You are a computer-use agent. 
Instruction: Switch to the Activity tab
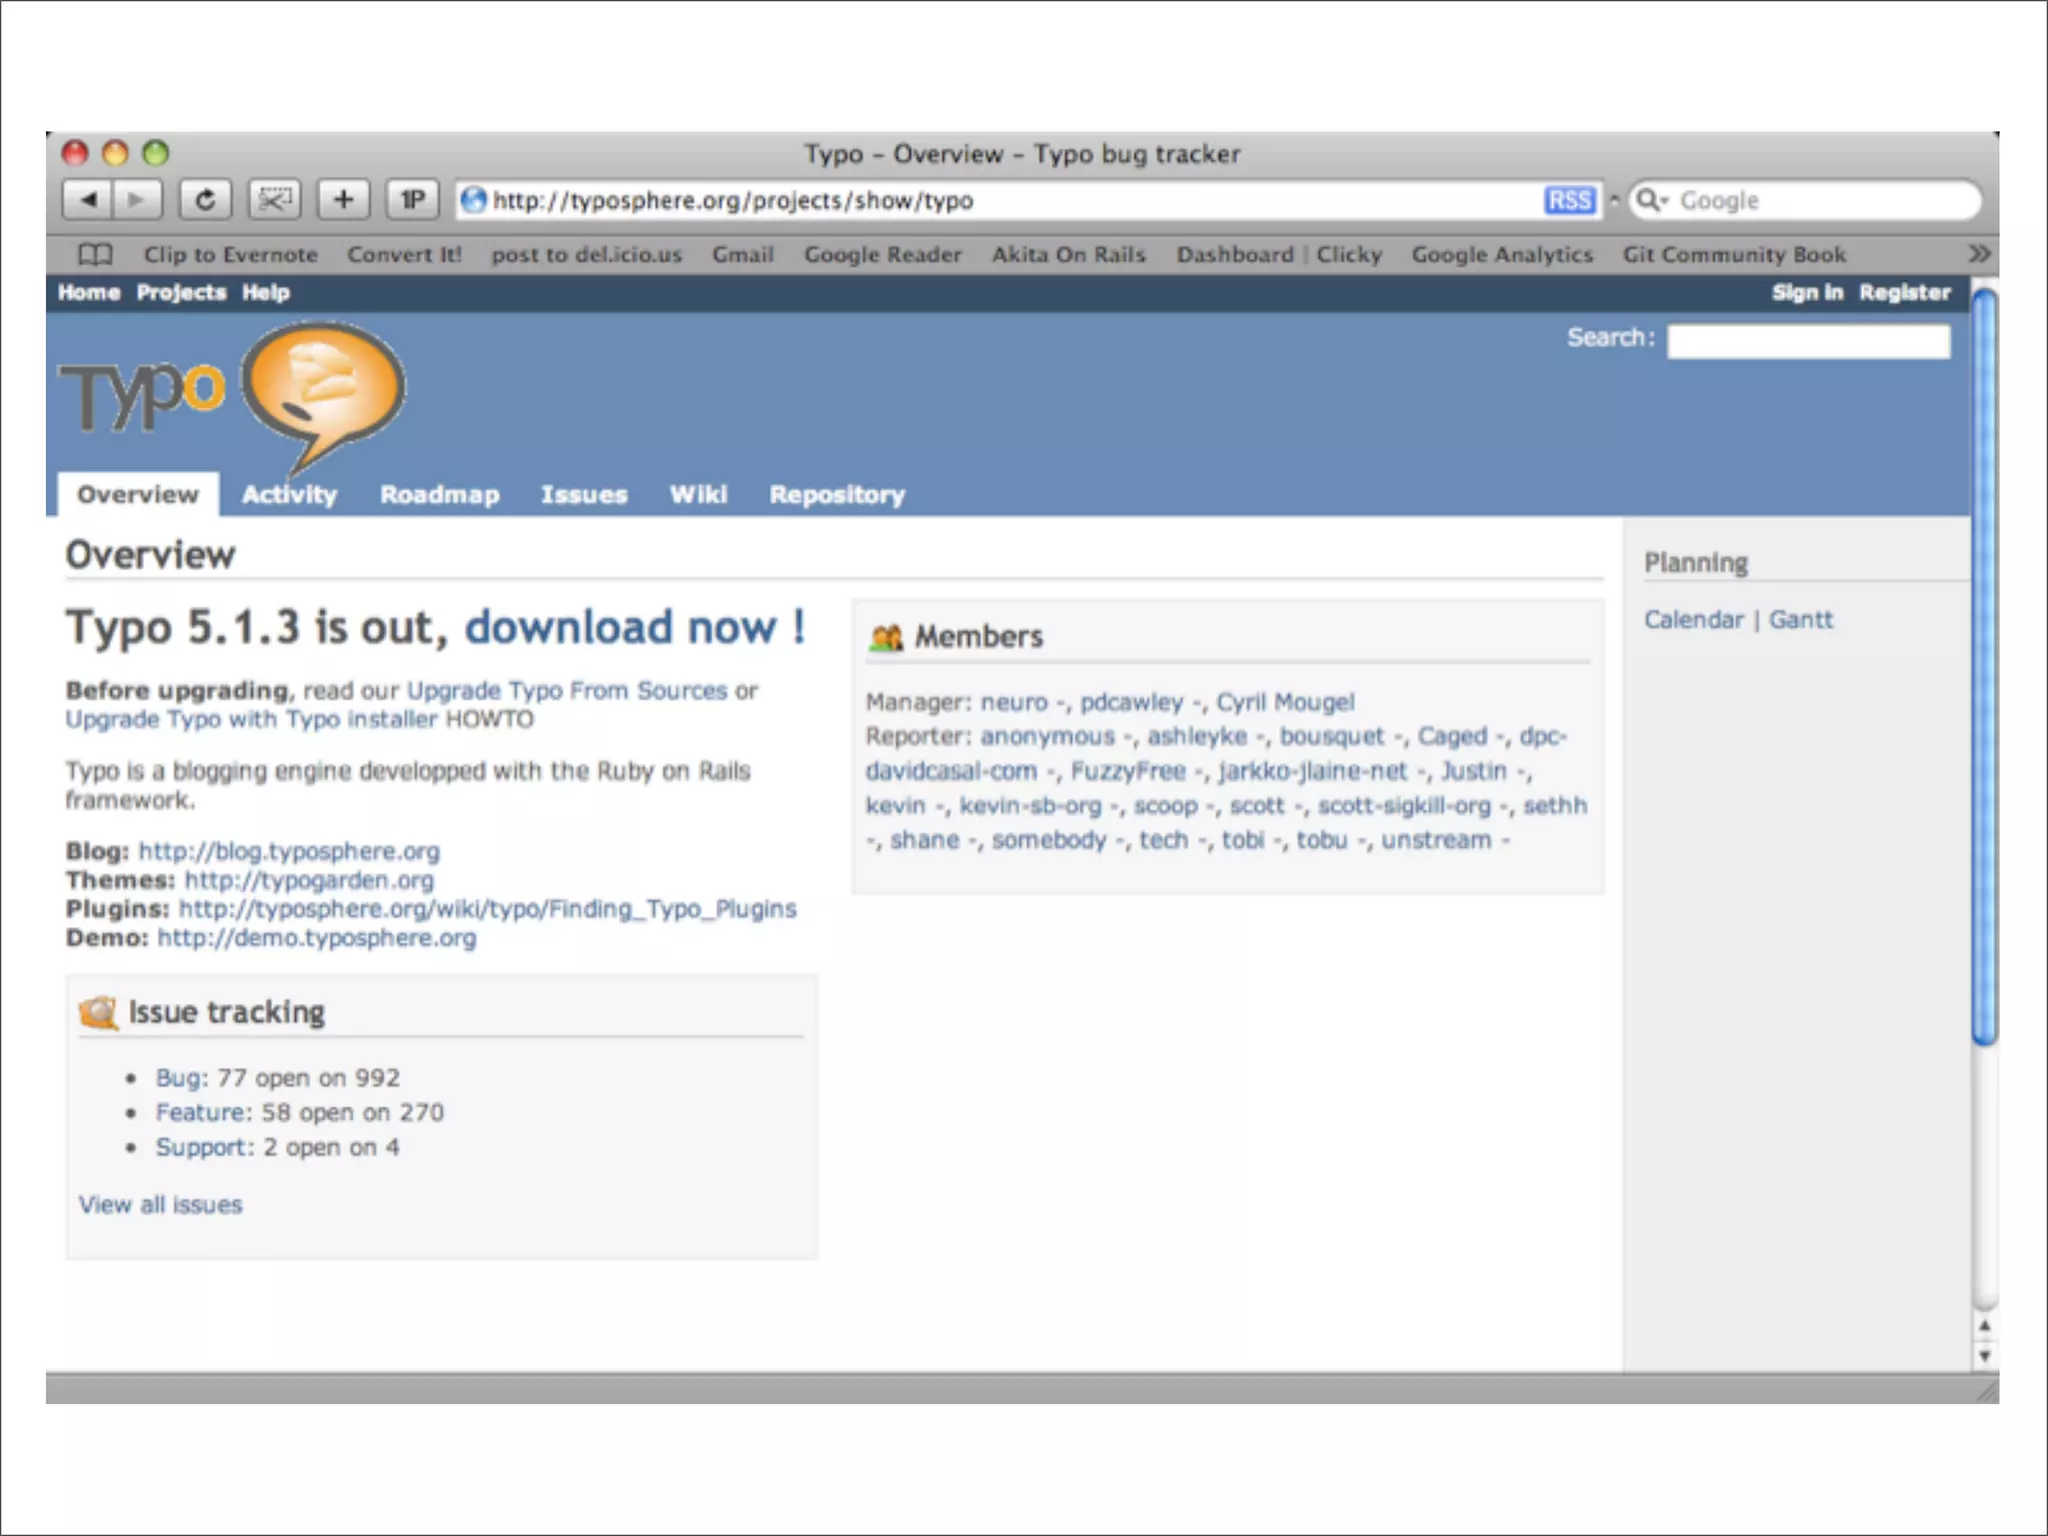[x=289, y=494]
